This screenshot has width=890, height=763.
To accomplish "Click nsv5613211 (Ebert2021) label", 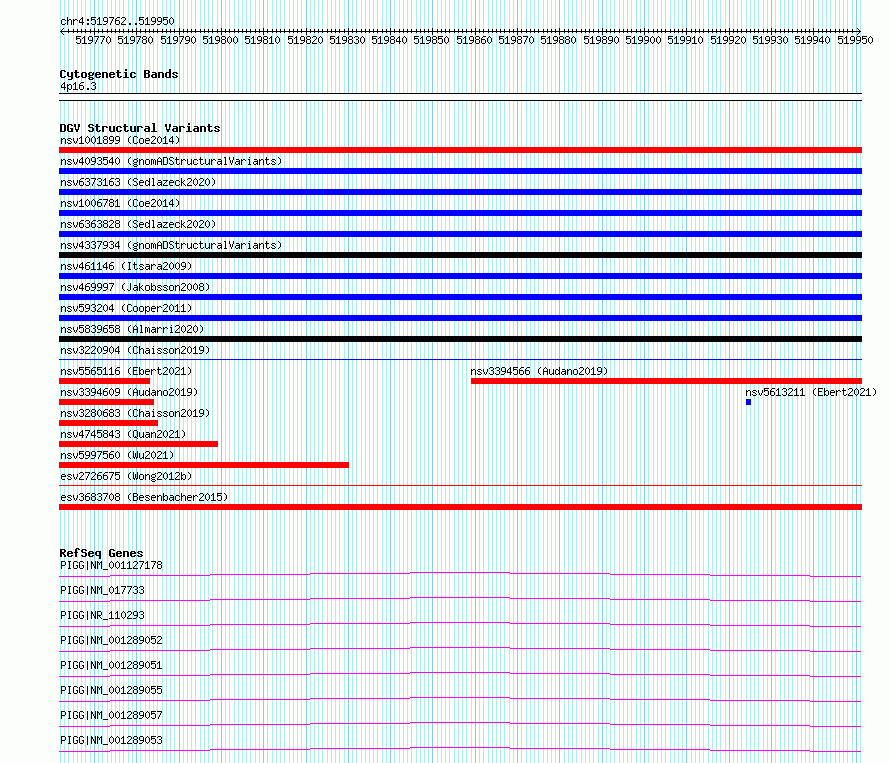I will (811, 392).
